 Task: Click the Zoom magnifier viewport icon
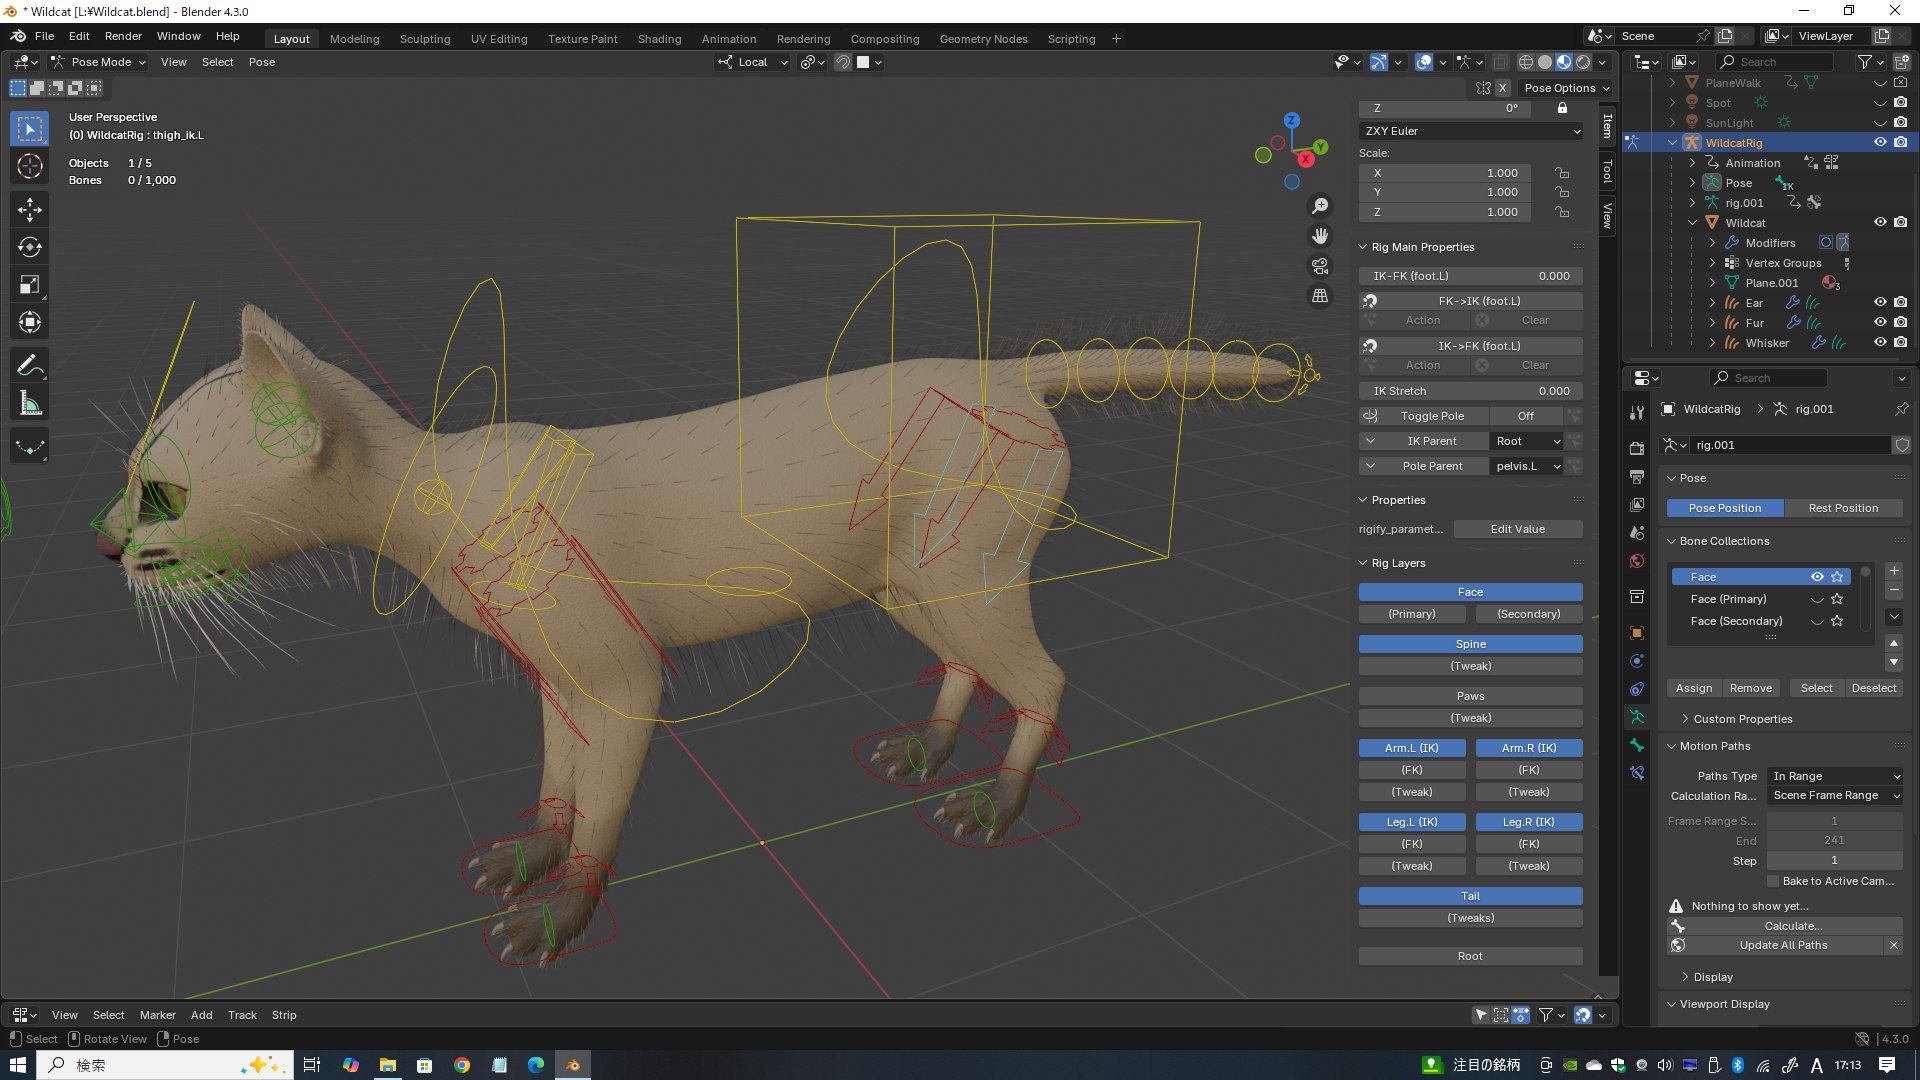(1320, 206)
